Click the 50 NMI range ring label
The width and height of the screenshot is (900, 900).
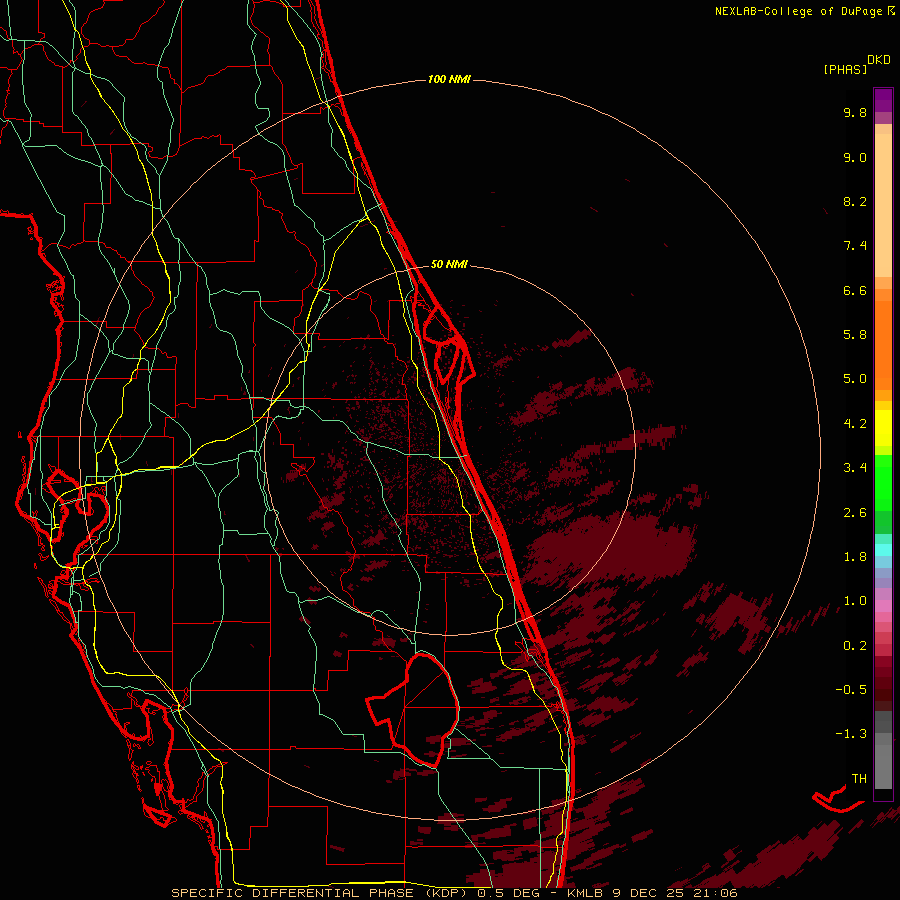[x=449, y=264]
